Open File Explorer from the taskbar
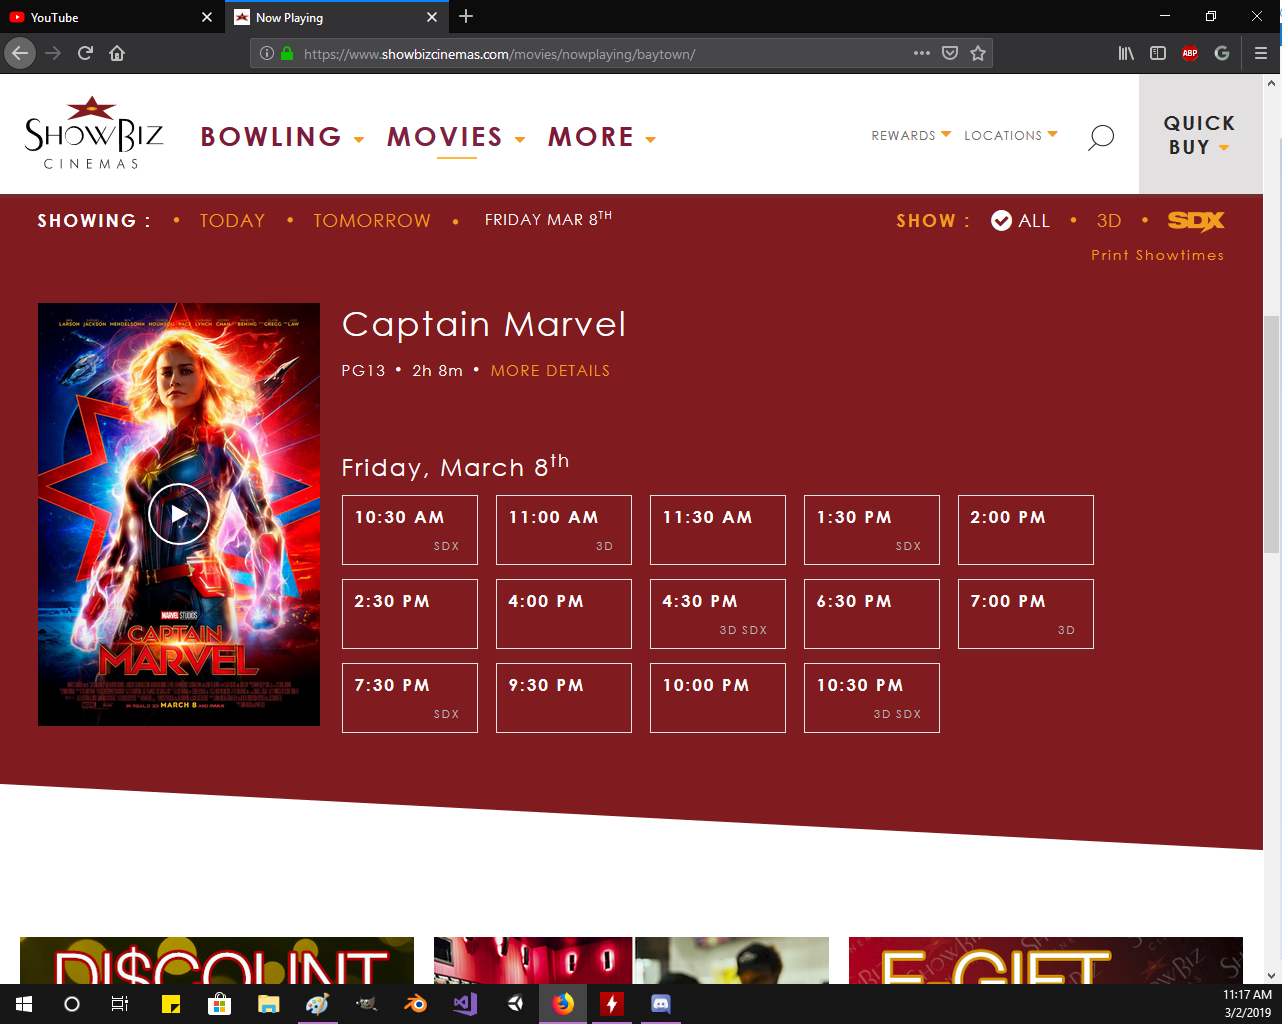The height and width of the screenshot is (1024, 1282). click(x=268, y=1004)
